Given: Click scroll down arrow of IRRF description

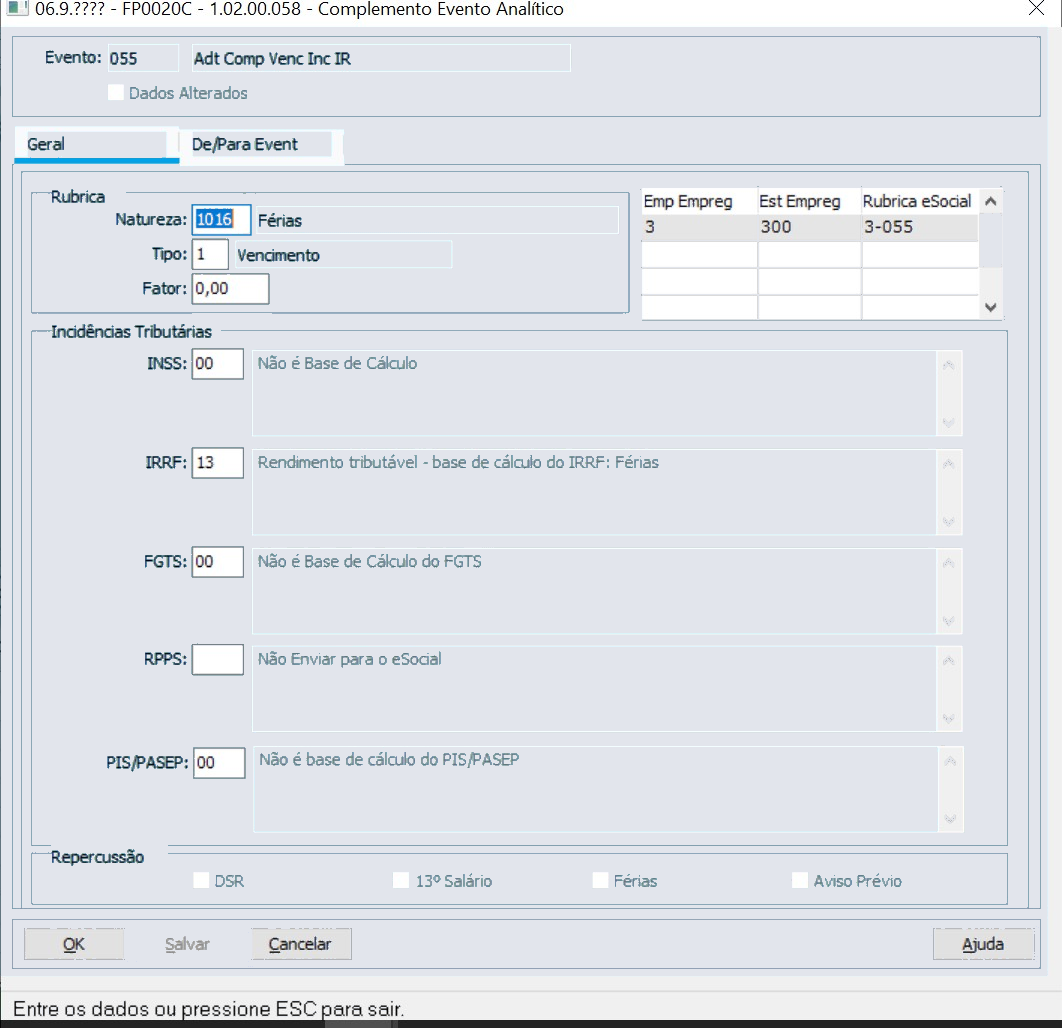Looking at the screenshot, I should [949, 522].
